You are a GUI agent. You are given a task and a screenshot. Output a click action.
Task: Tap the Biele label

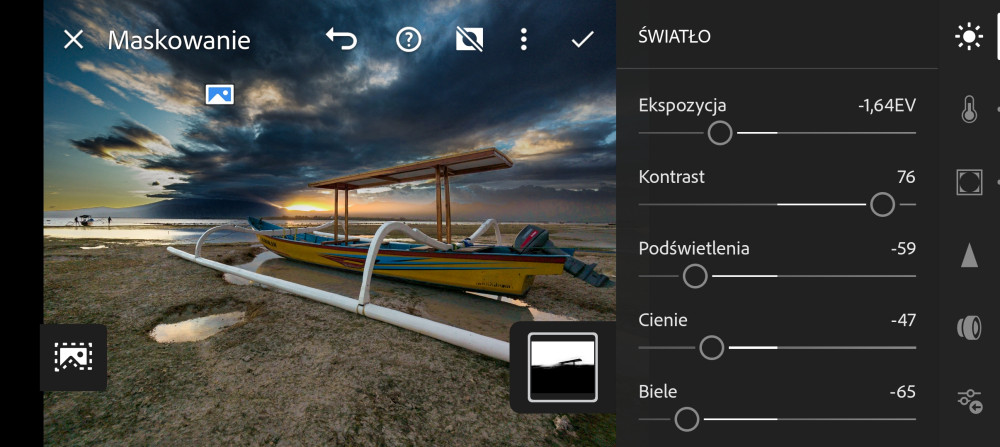[658, 392]
